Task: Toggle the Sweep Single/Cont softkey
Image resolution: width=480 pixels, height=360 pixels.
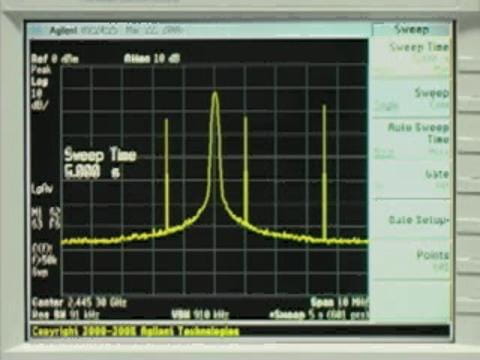Action: point(411,98)
